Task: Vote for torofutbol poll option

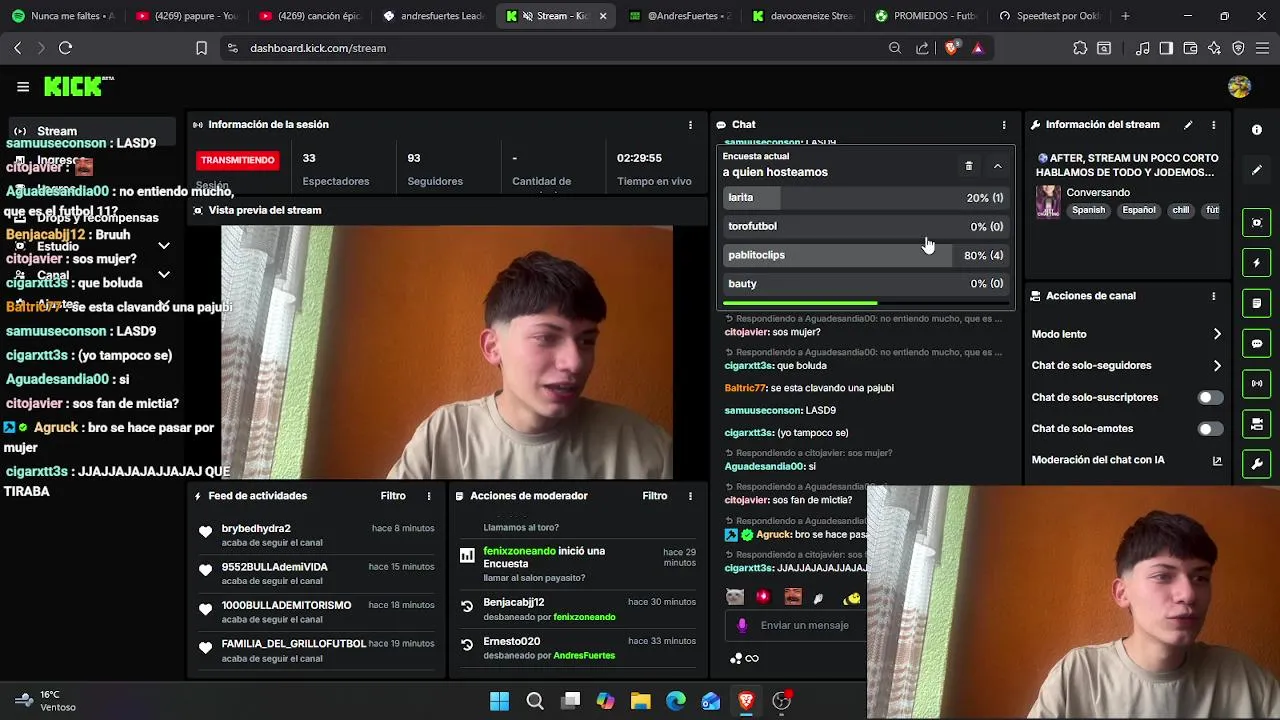Action: [866, 227]
